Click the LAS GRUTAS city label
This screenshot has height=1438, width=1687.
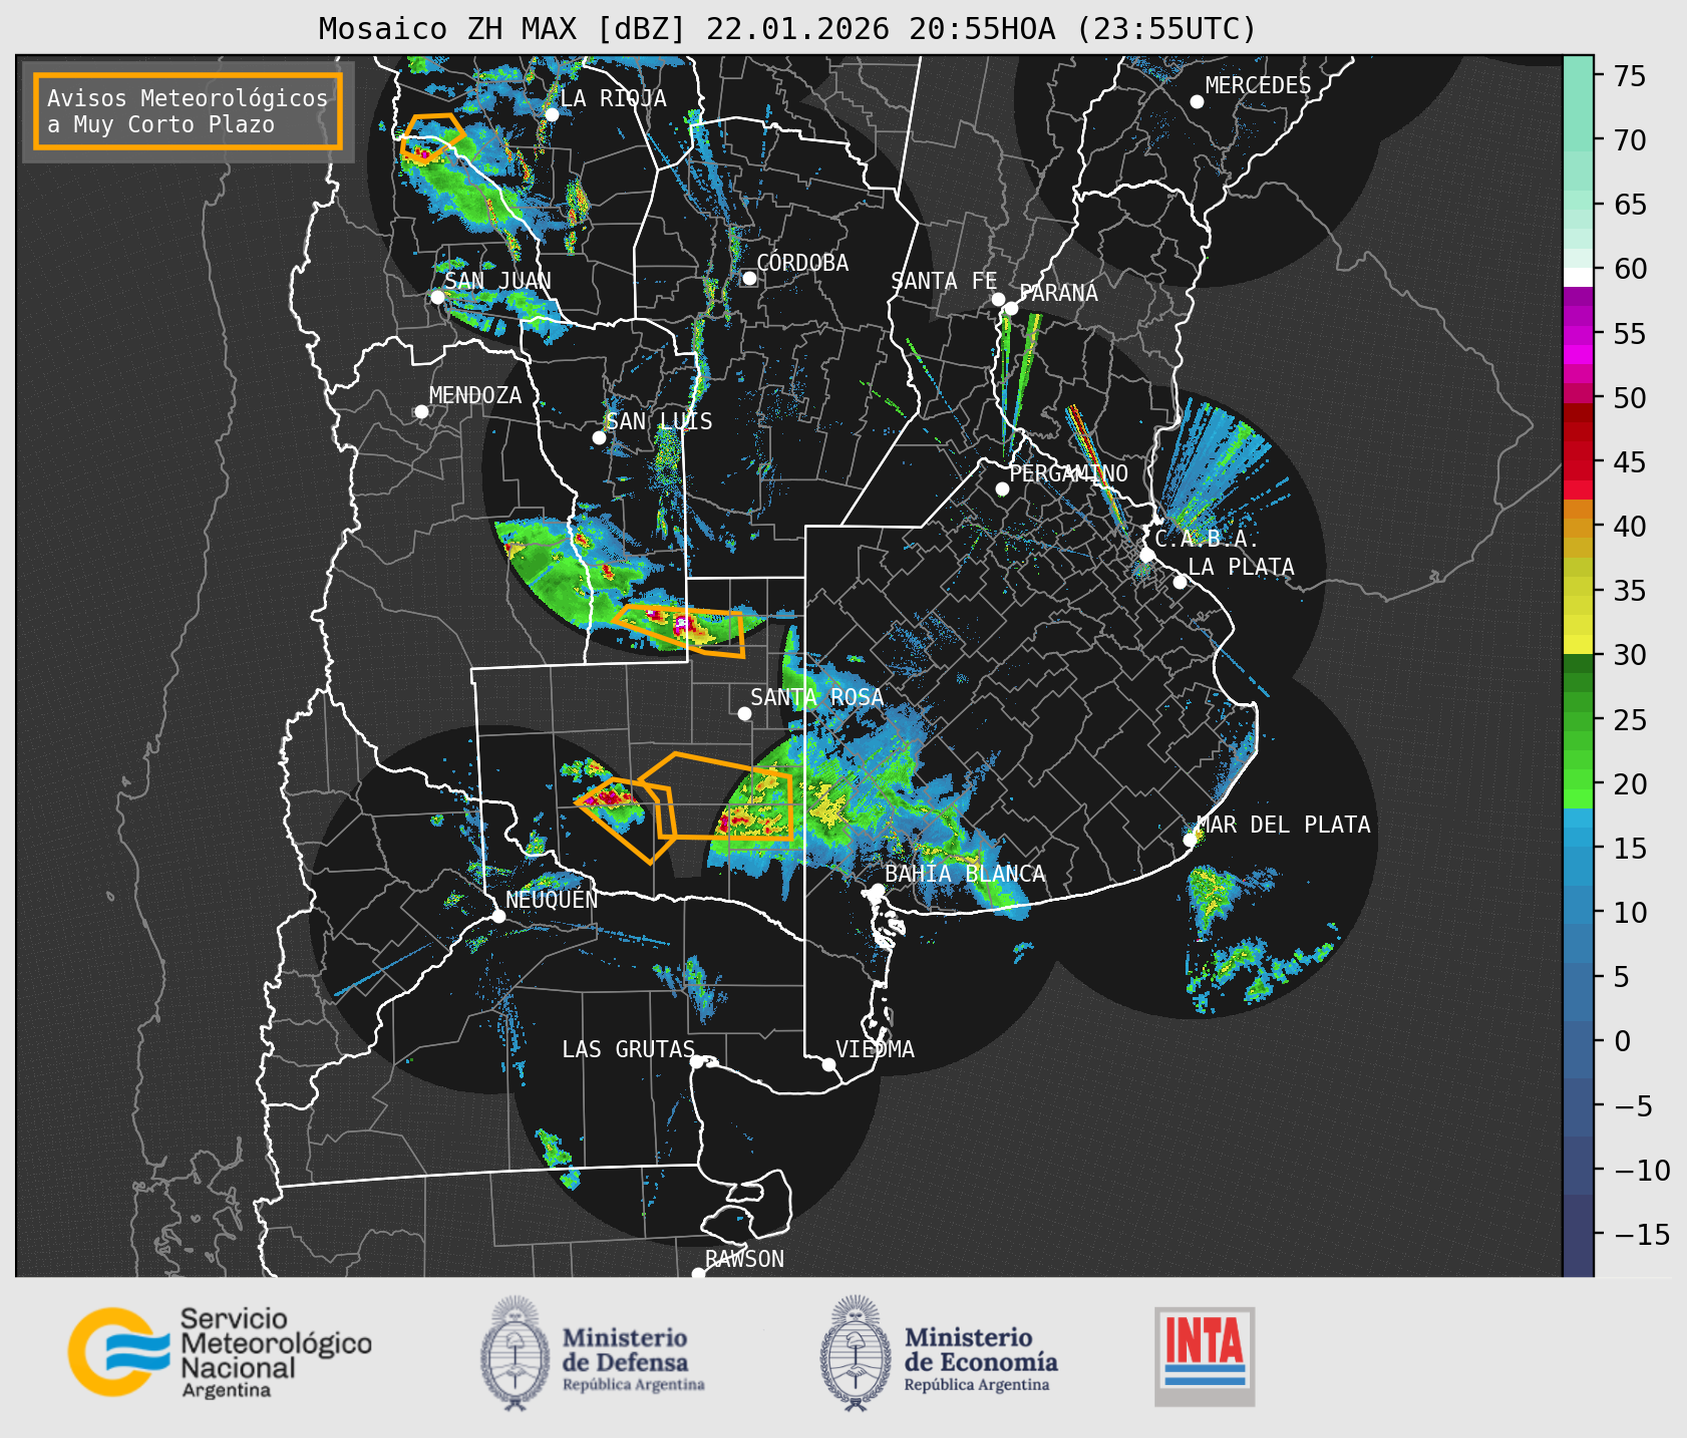628,1050
